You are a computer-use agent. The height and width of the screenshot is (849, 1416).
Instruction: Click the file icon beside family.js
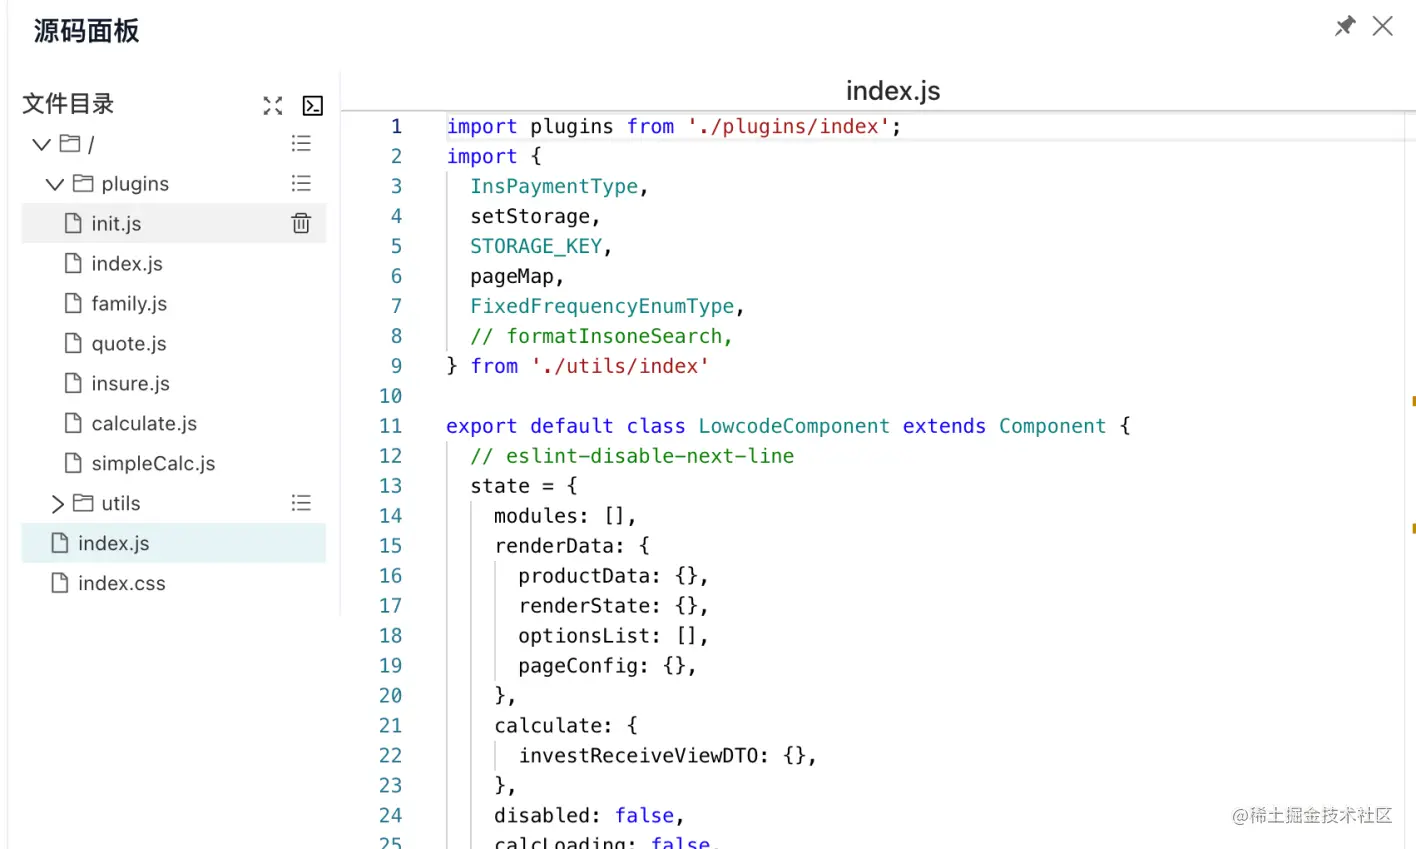73,303
